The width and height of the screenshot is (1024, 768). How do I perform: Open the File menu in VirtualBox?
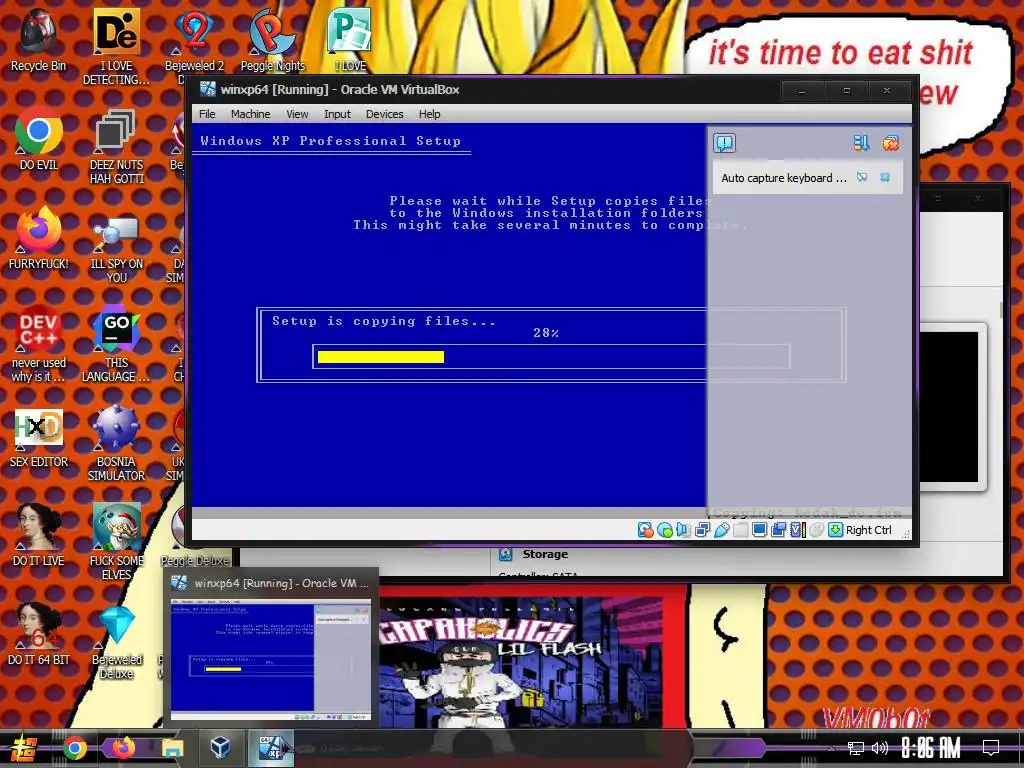(207, 114)
